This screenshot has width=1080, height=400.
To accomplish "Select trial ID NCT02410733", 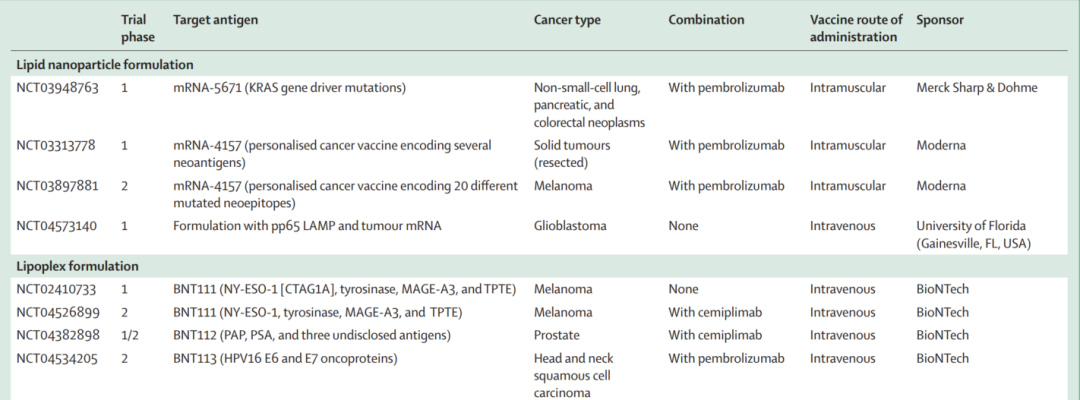I will pos(56,289).
